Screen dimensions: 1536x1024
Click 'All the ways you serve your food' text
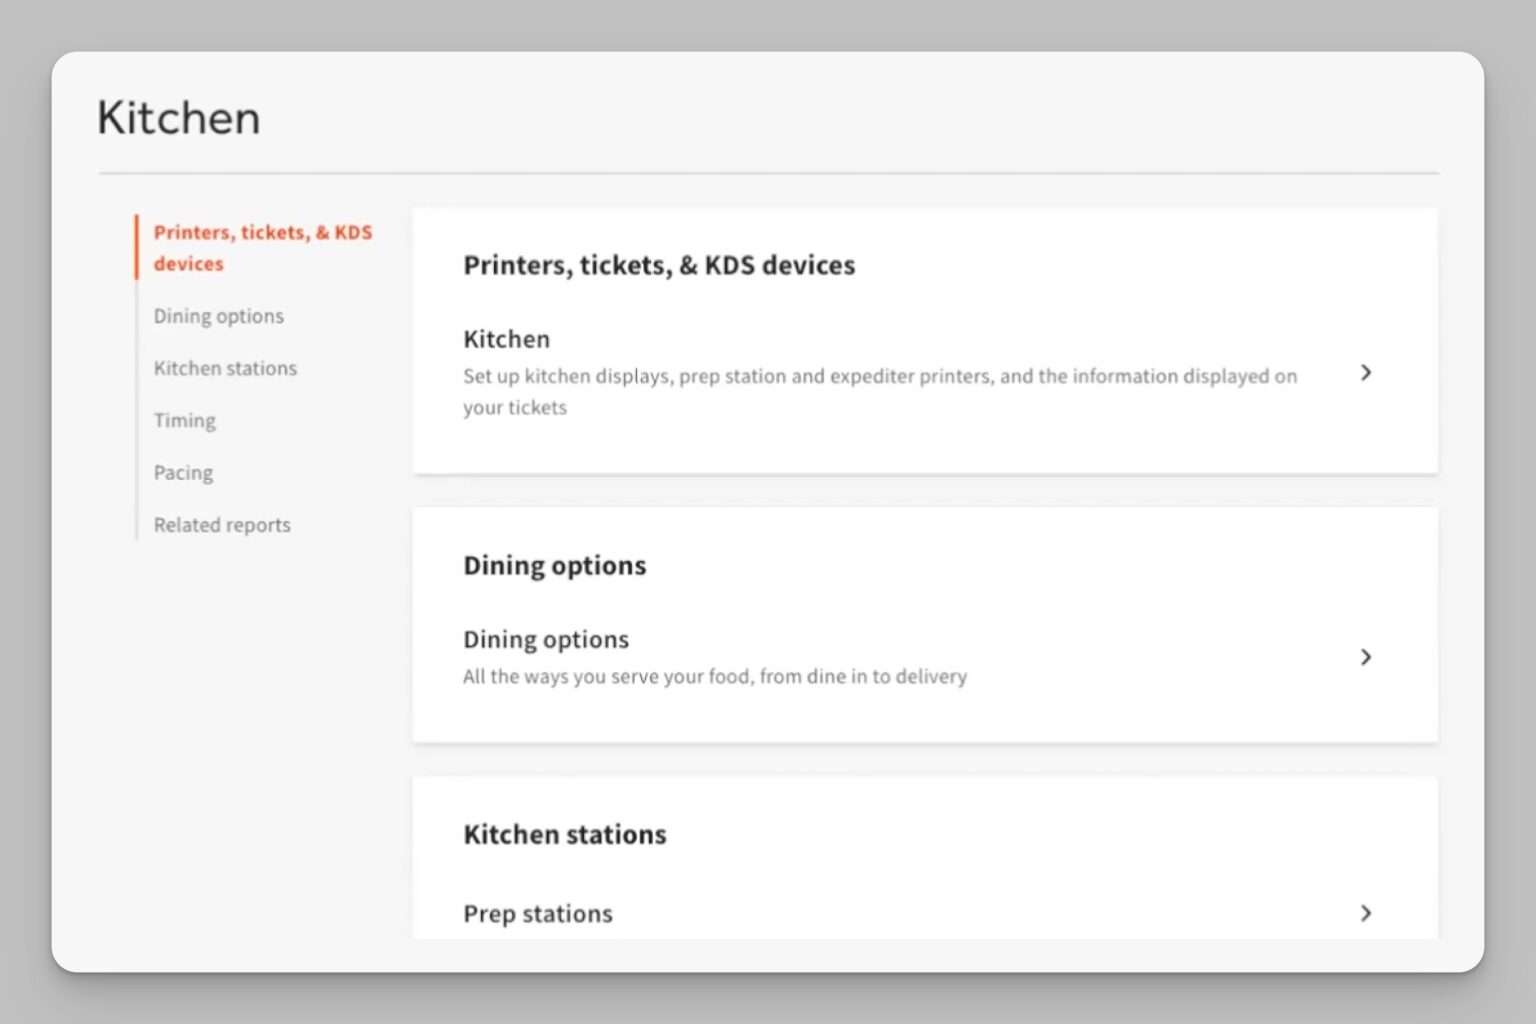714,677
